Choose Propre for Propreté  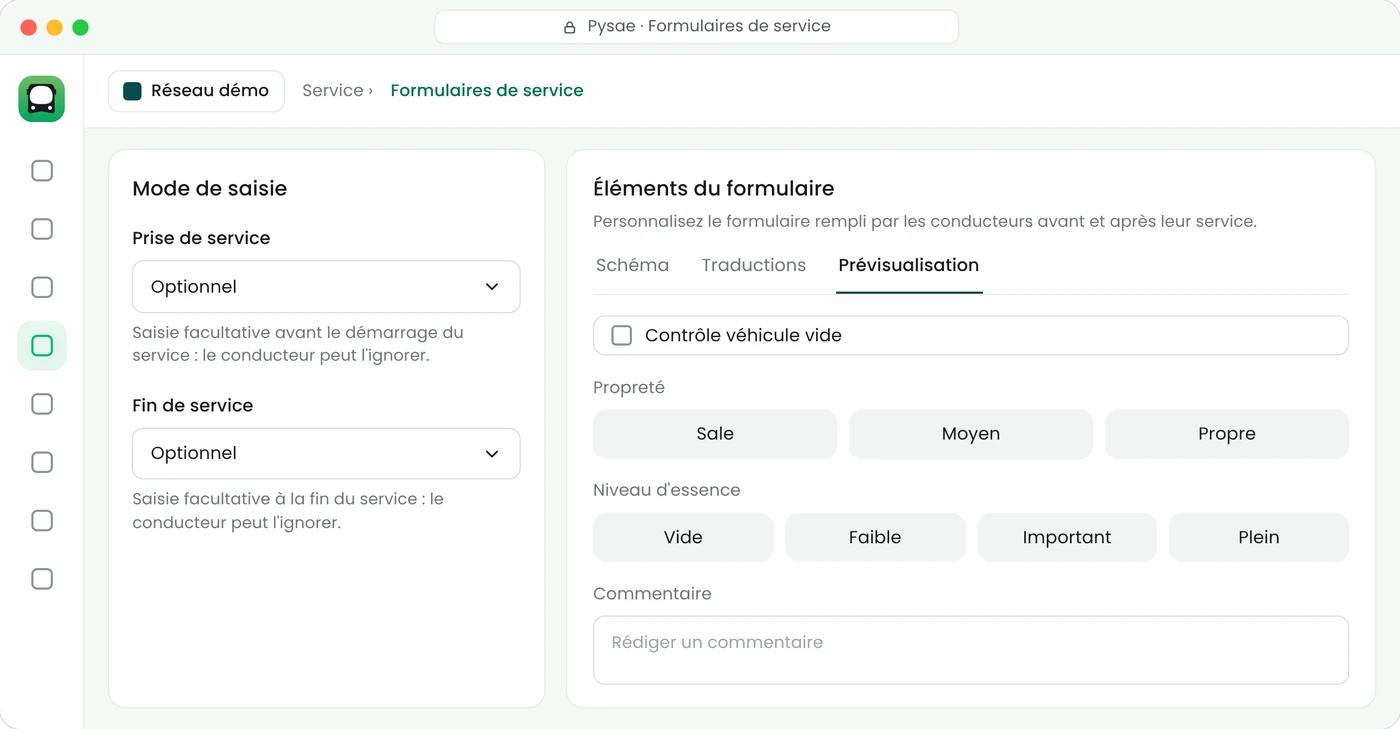tap(1227, 434)
